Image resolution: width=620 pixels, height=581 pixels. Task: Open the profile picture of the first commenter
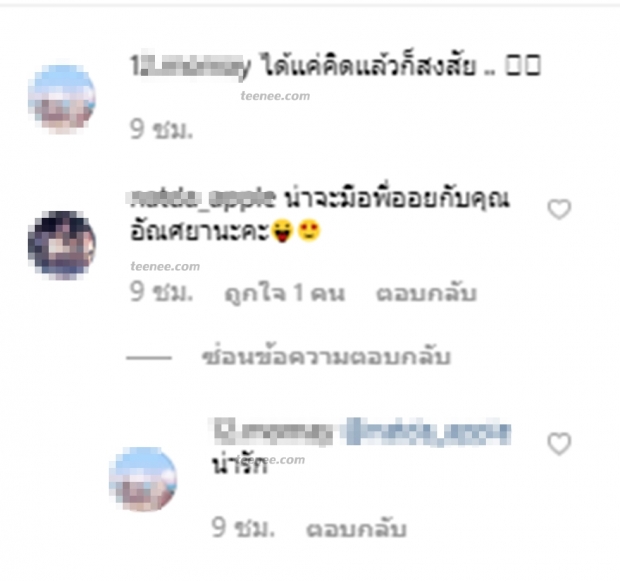62,99
